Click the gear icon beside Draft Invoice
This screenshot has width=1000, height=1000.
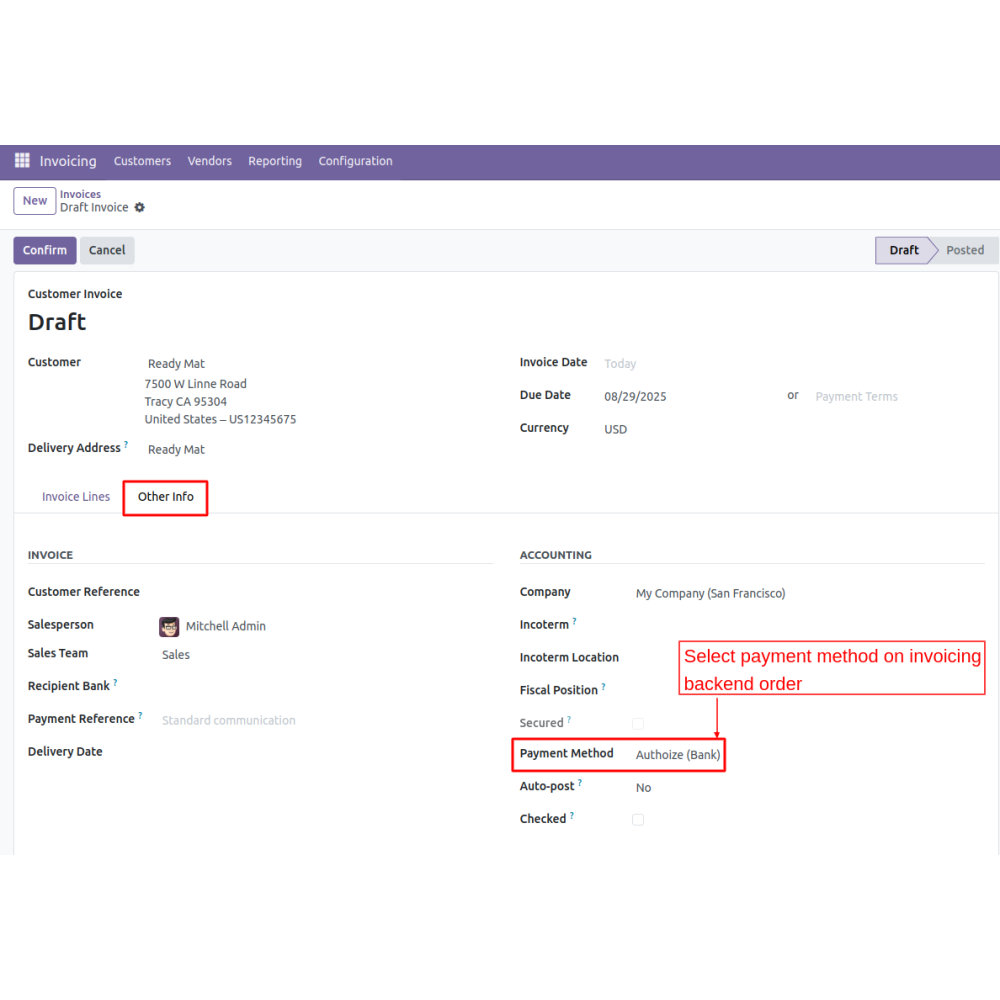pos(140,208)
